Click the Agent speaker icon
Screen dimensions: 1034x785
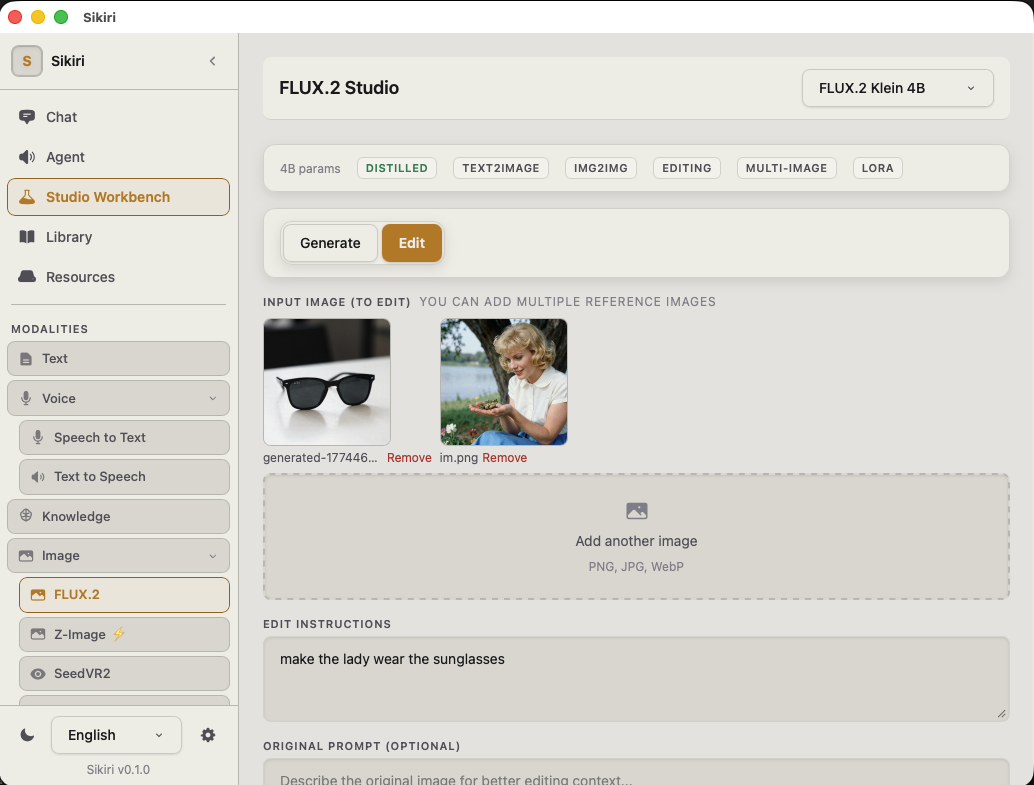[x=27, y=157]
